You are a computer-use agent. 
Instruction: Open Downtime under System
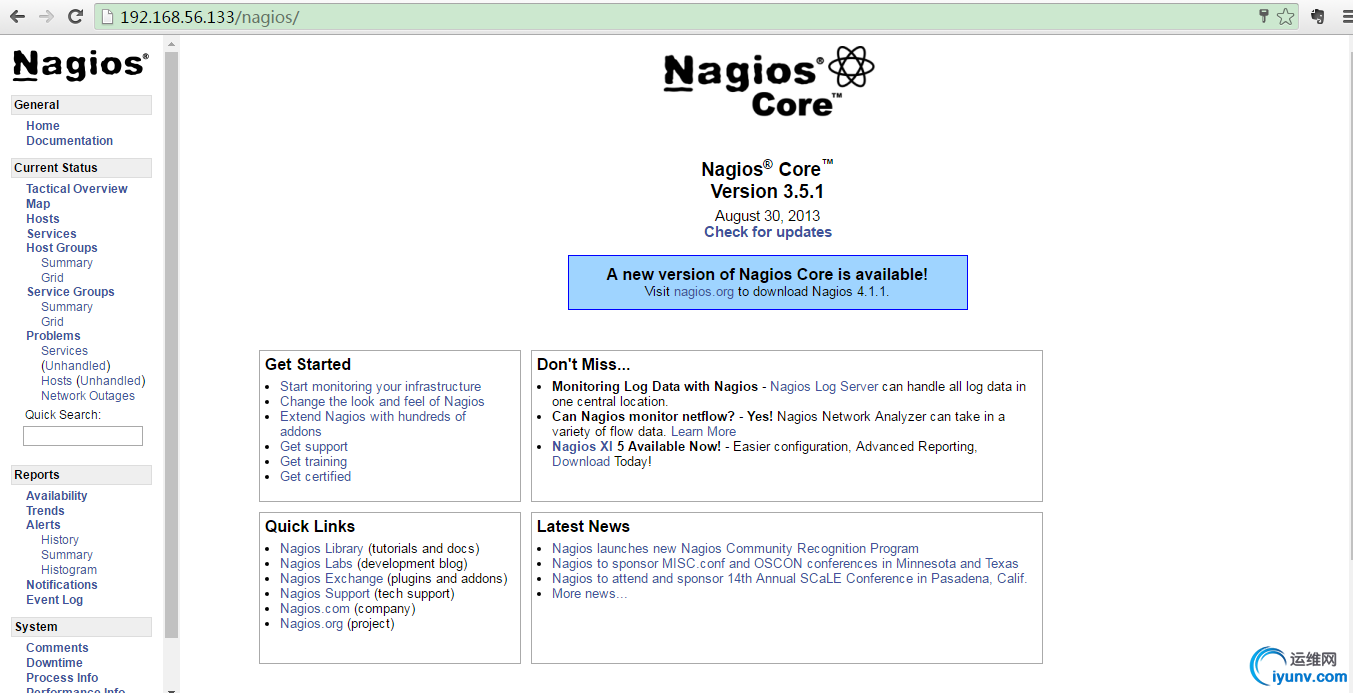click(x=54, y=663)
